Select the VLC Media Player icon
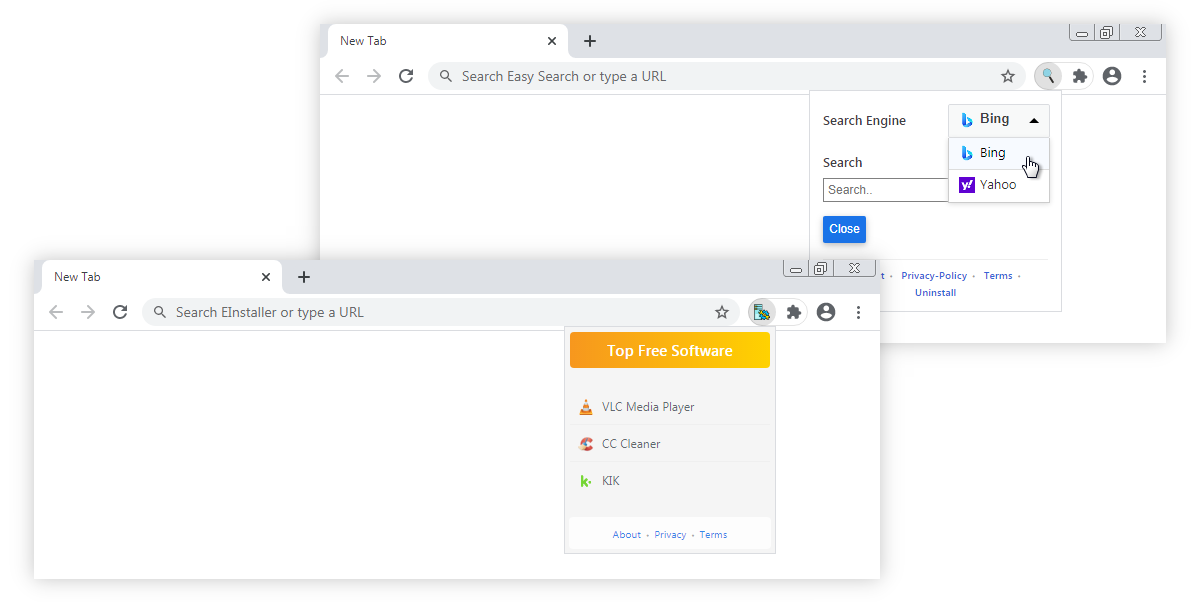Screen dimensions: 1200x602 (x=586, y=406)
